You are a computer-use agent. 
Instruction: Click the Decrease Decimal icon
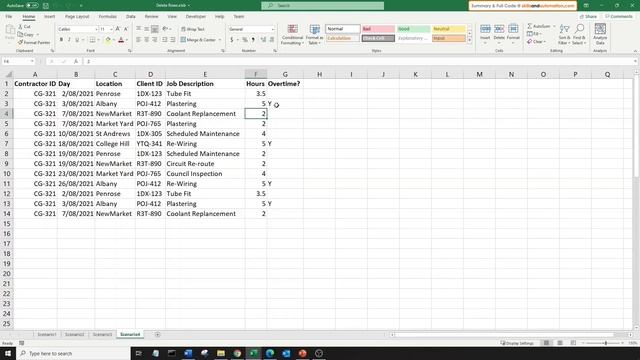point(271,40)
